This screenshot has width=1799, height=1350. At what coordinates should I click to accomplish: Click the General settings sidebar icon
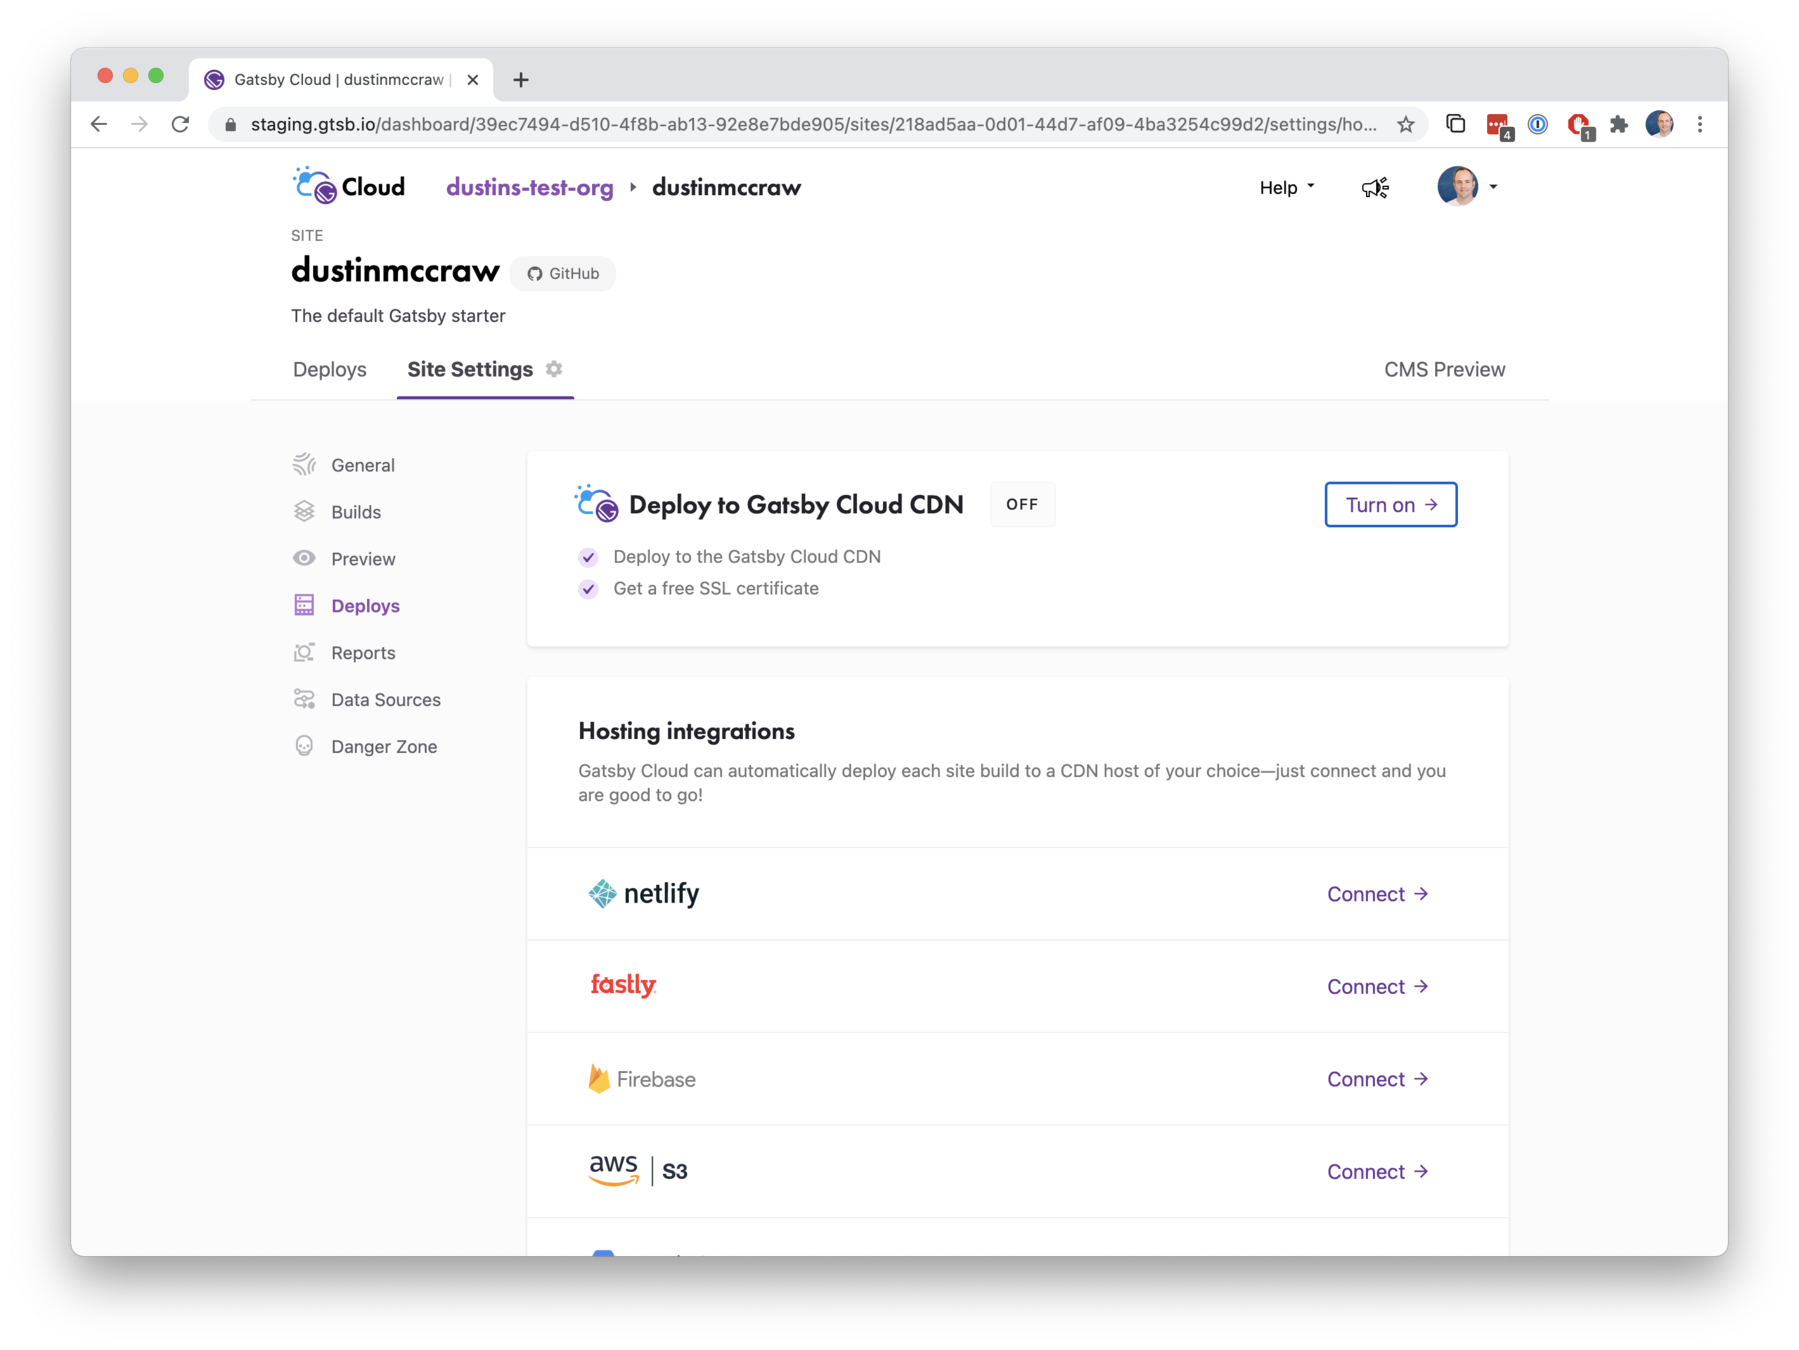coord(304,464)
